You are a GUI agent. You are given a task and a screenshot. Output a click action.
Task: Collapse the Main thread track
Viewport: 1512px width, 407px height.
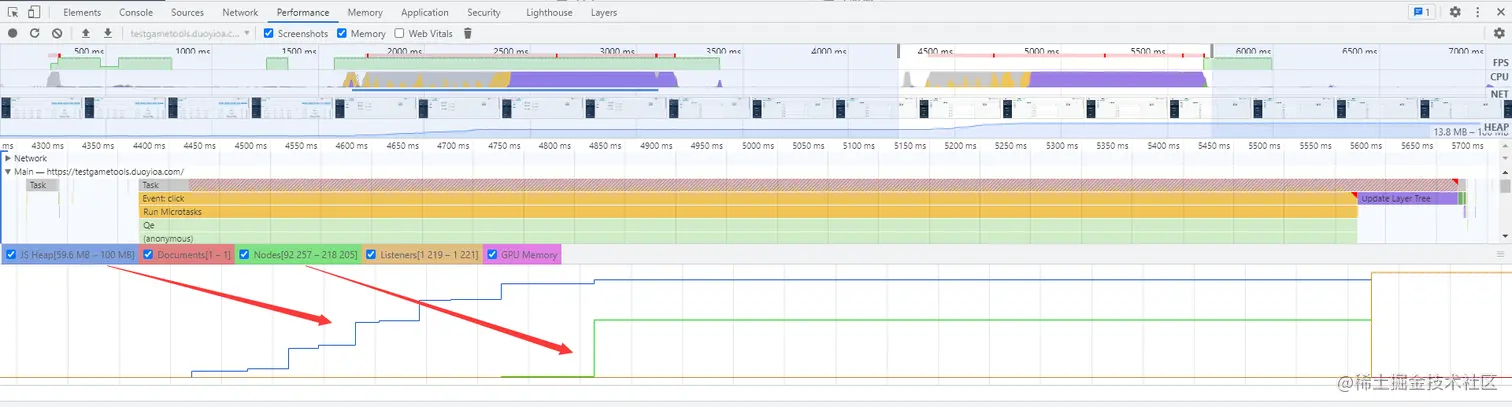8,172
